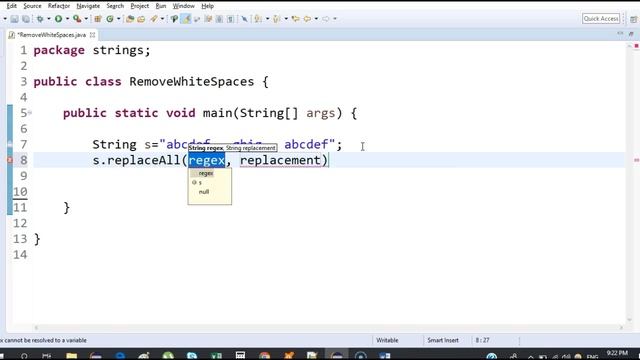Maximize the editor area with the maximize icon
Image resolution: width=640 pixels, height=360 pixels.
pyautogui.click(x=631, y=34)
